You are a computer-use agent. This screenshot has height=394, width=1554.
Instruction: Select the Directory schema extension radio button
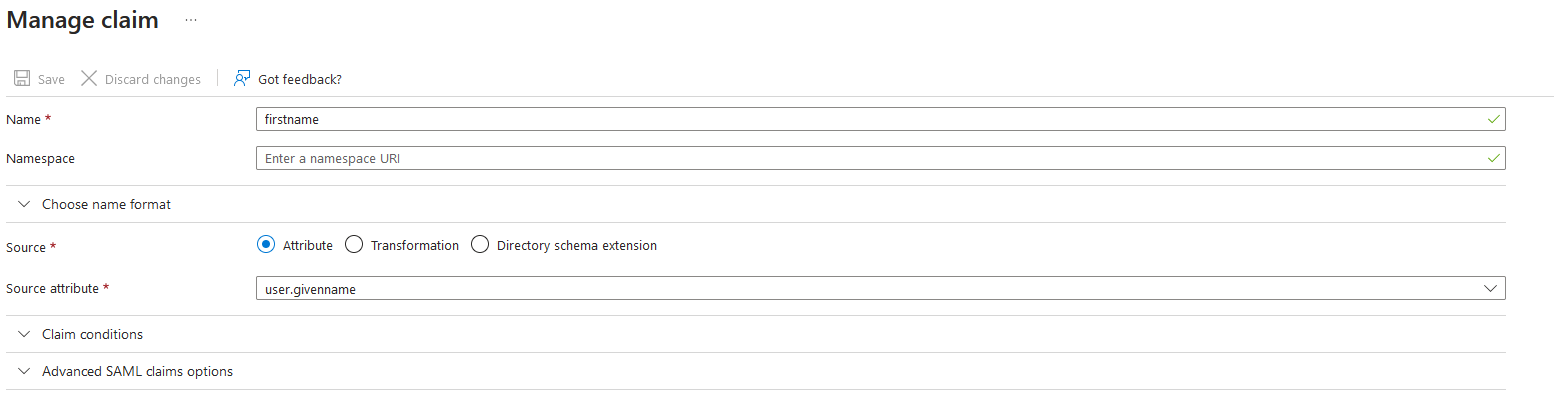point(480,245)
